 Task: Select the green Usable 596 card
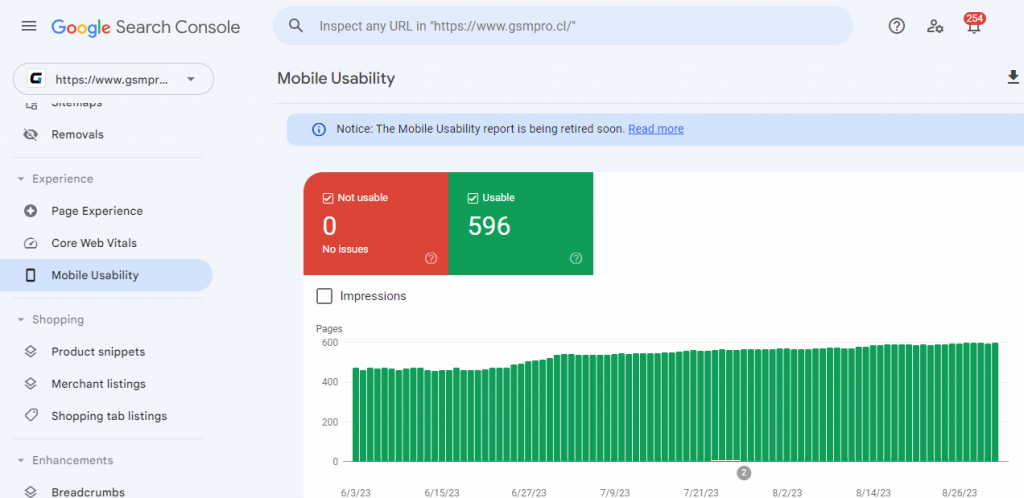(521, 223)
